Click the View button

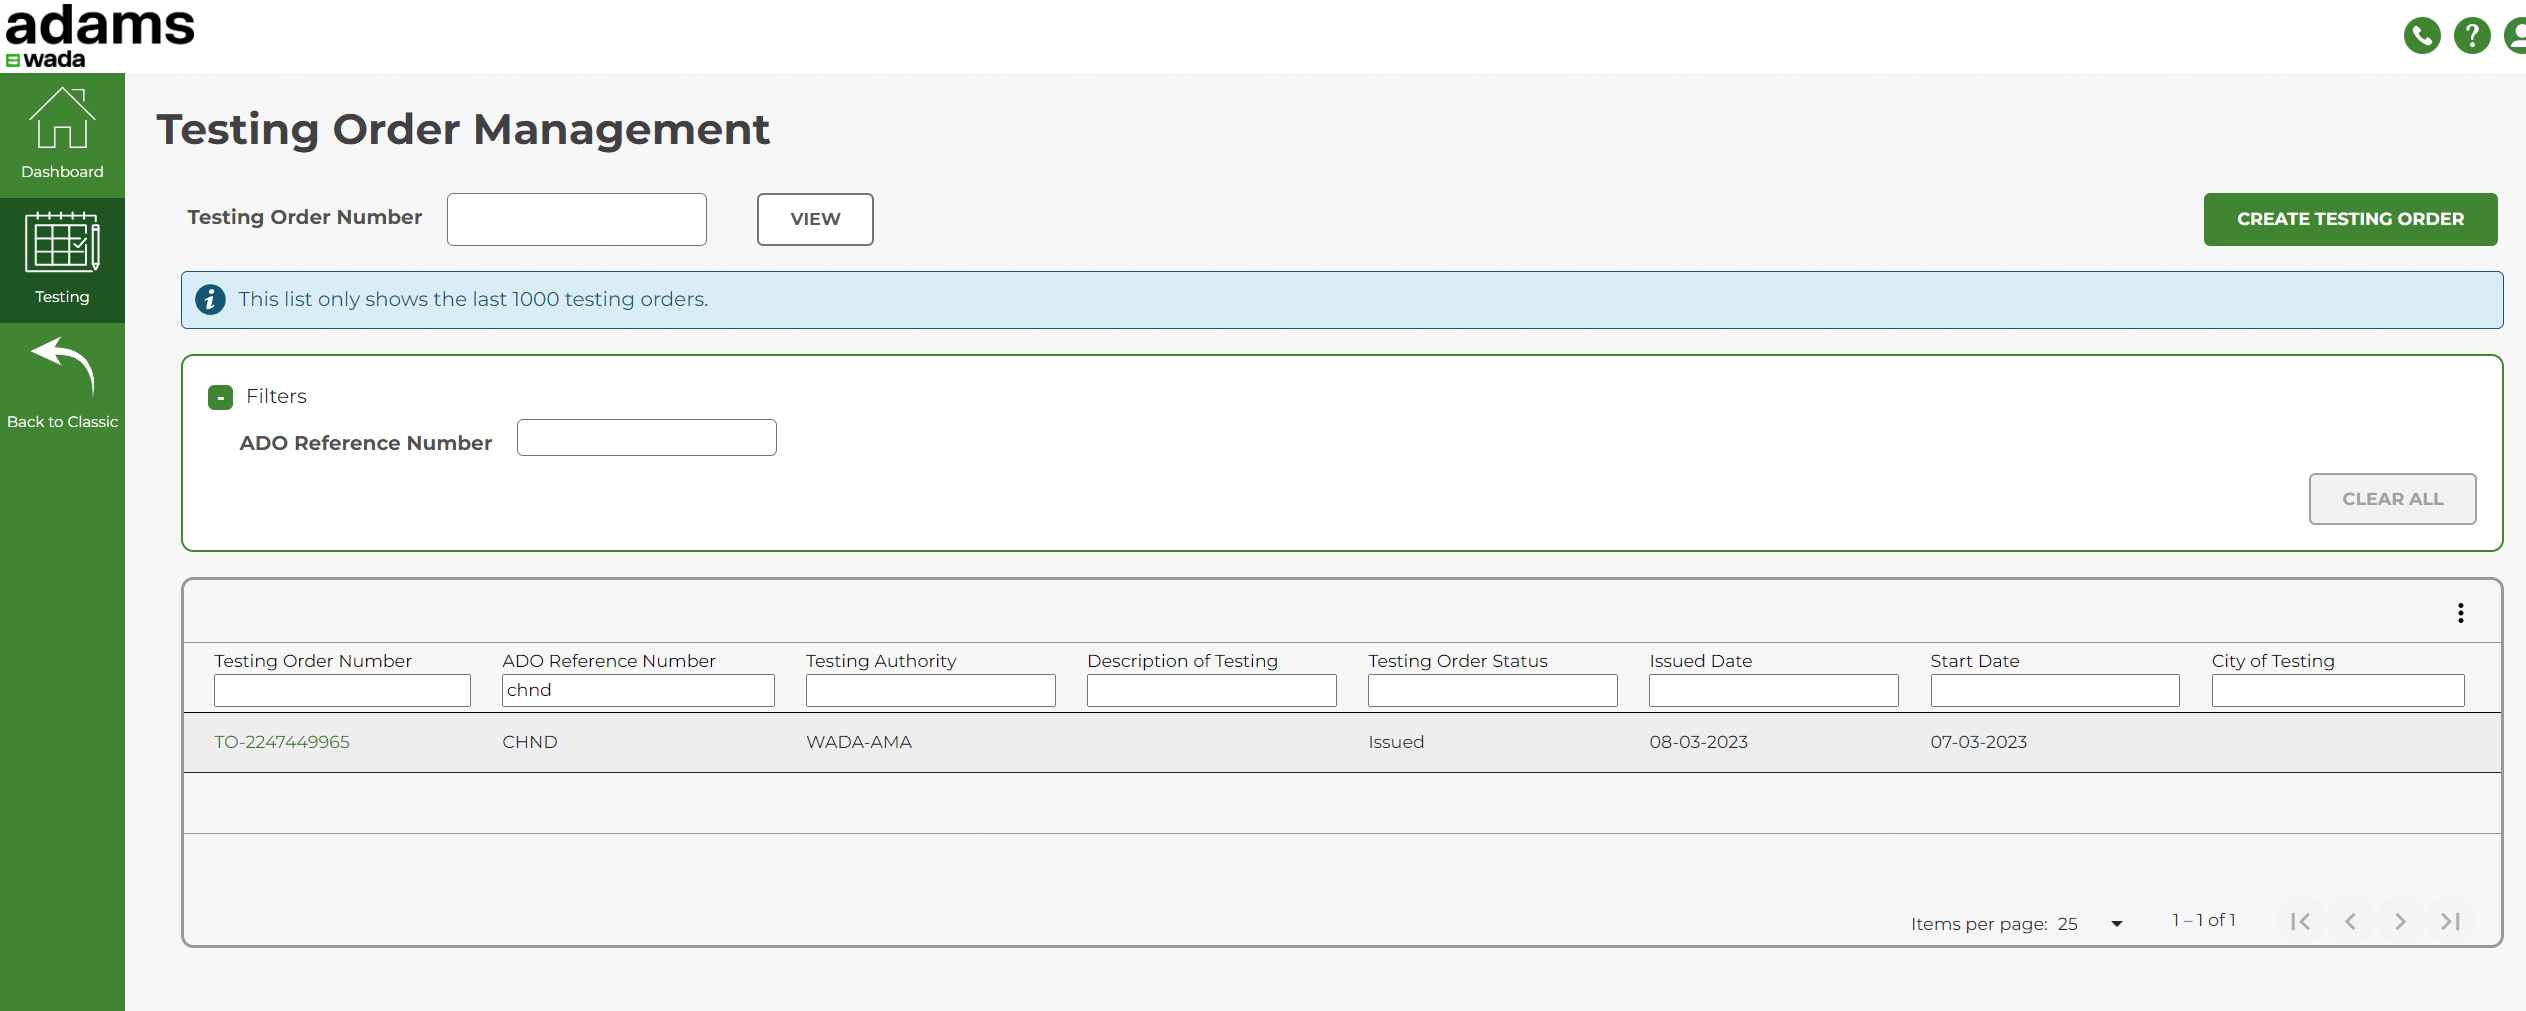tap(814, 219)
